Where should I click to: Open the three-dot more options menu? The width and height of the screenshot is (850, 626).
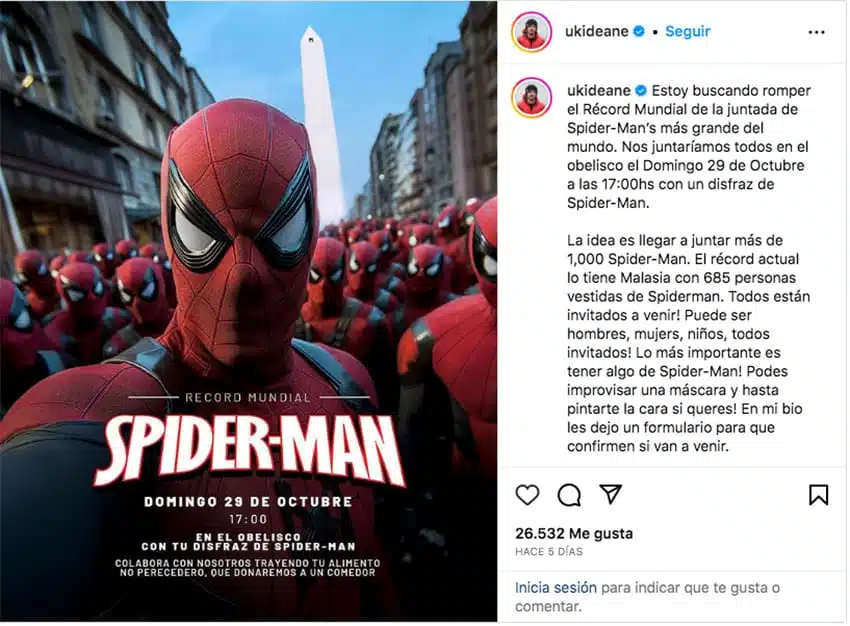tap(816, 32)
